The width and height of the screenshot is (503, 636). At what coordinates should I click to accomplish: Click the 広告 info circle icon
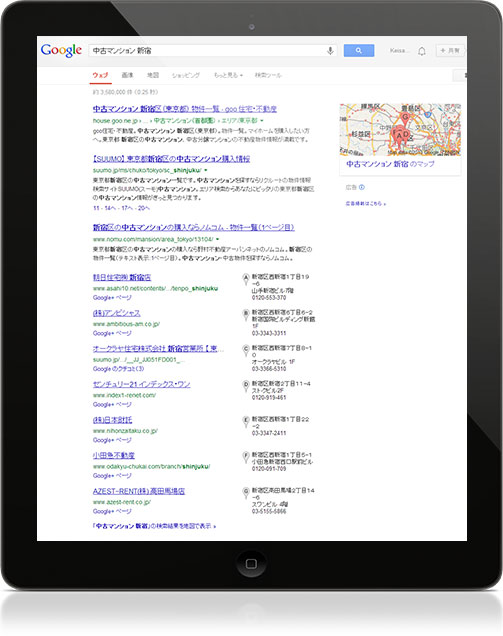tap(362, 187)
